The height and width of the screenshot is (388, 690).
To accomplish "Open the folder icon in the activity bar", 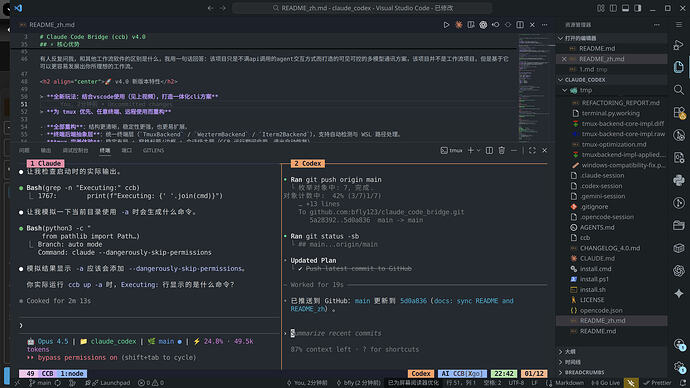I will (678, 225).
